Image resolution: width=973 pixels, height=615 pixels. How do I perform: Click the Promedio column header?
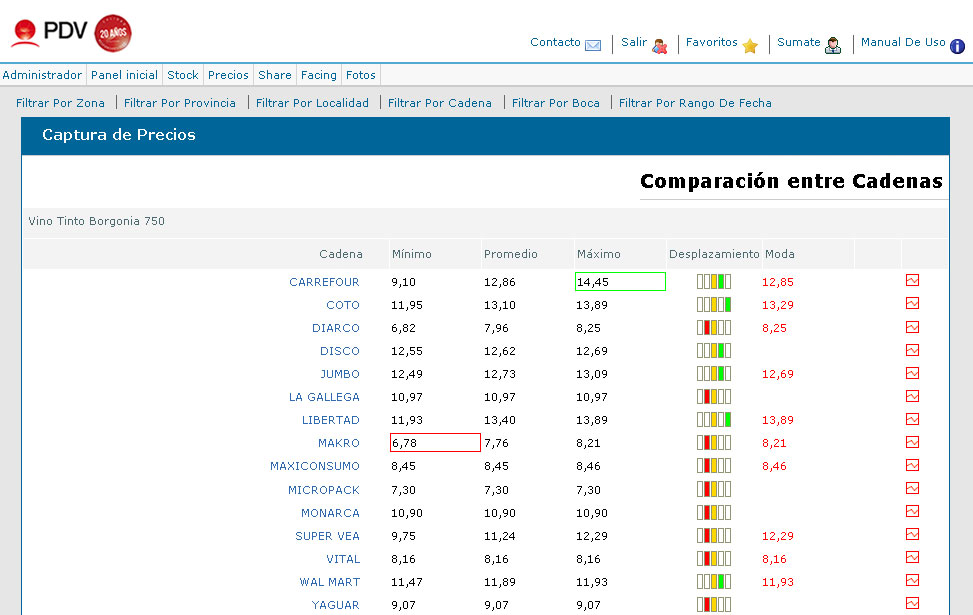511,254
